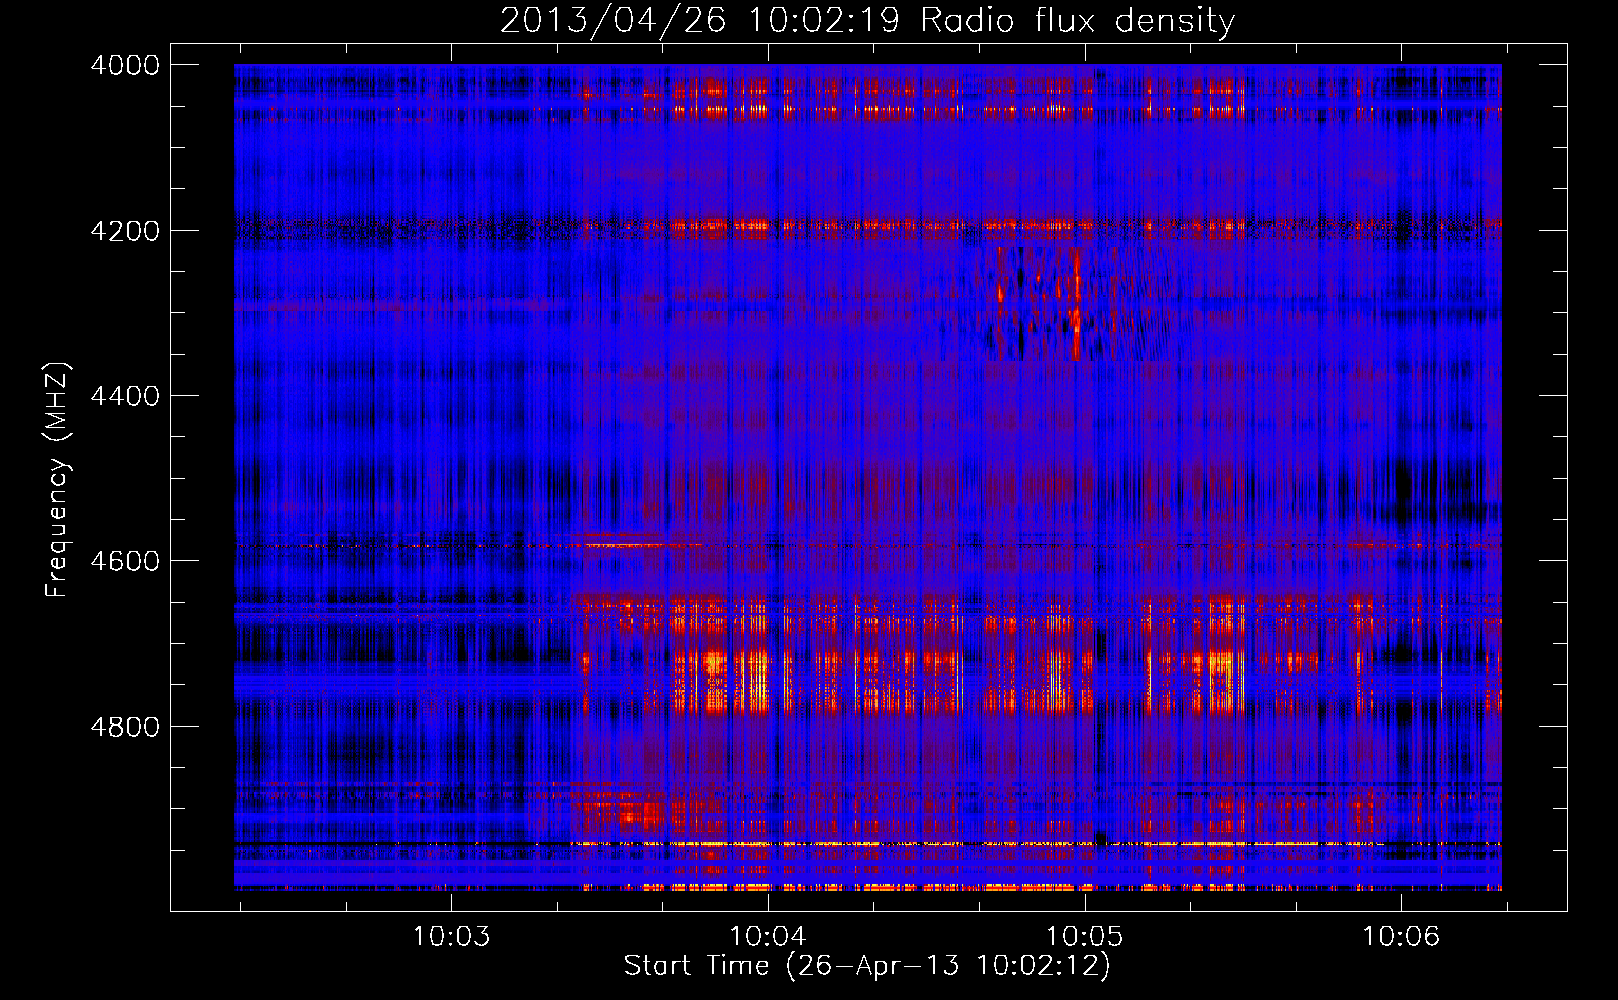
Task: Click the plot title "2013/04/26 10:02:19 Radio flux density"
Action: tap(867, 20)
